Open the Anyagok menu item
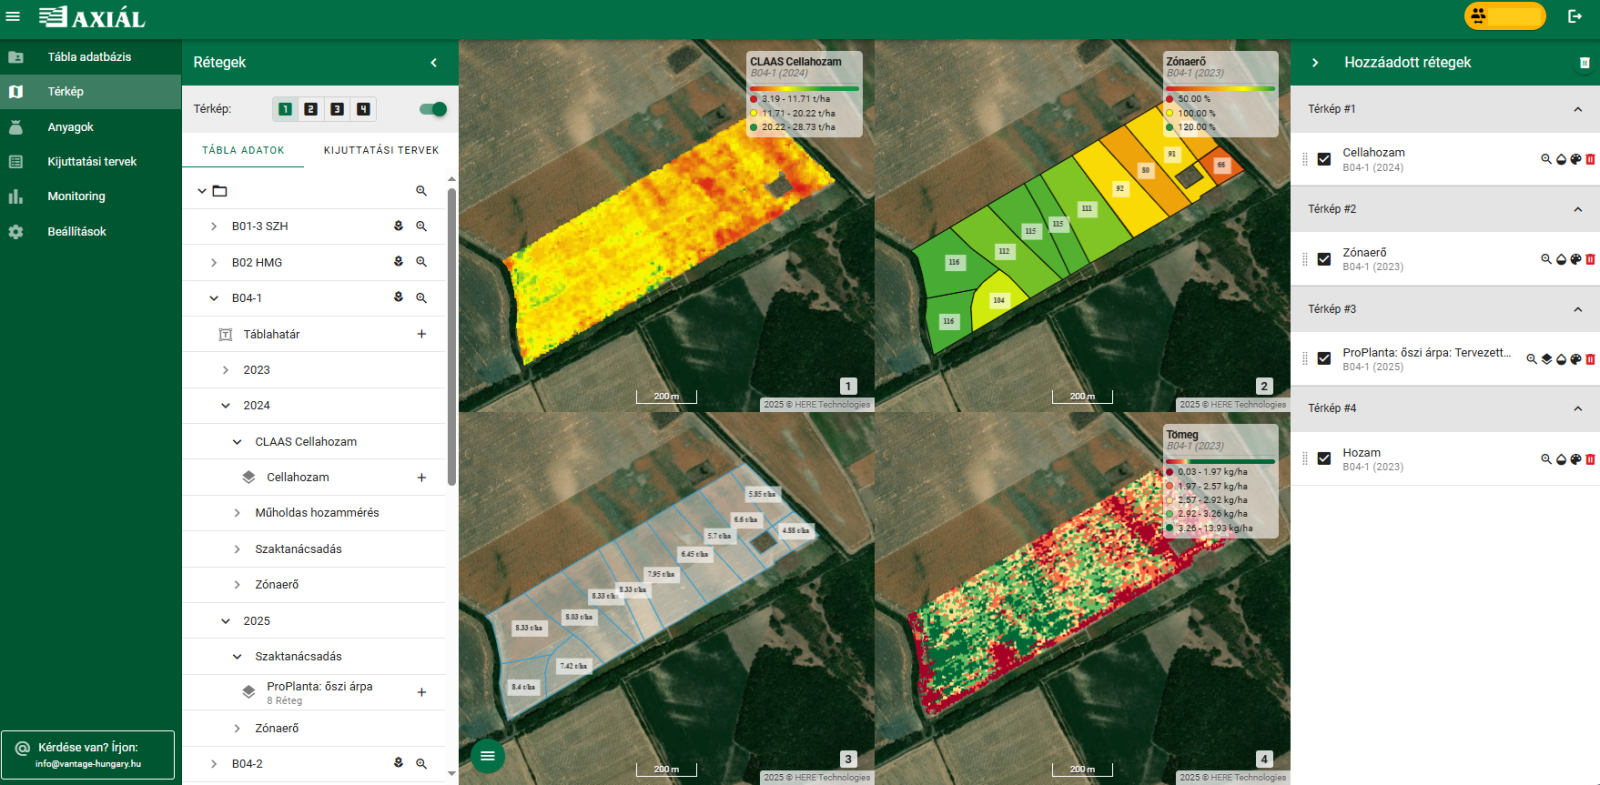 click(90, 127)
